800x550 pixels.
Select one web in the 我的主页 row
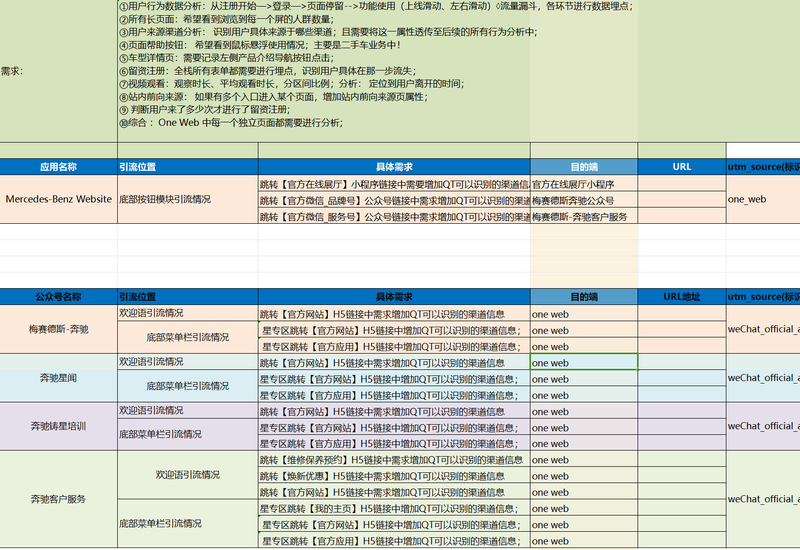click(x=584, y=509)
